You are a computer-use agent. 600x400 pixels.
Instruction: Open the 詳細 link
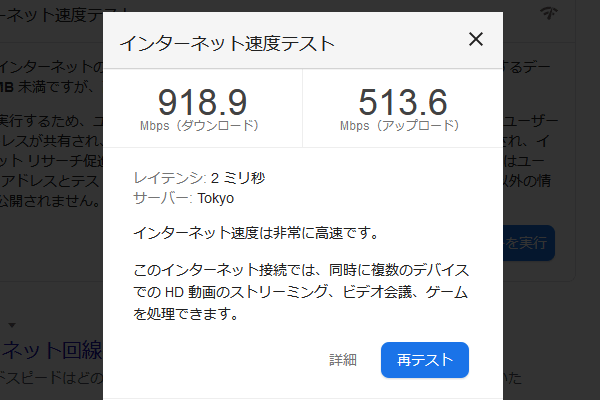[343, 360]
